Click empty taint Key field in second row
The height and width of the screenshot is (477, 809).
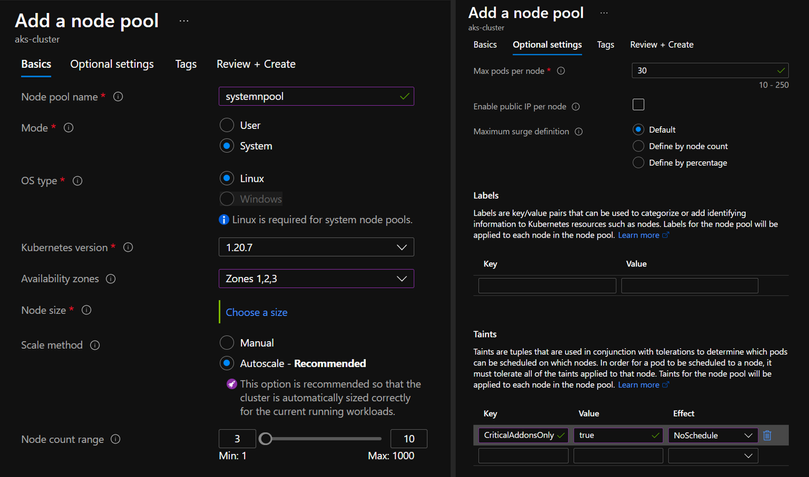(523, 456)
